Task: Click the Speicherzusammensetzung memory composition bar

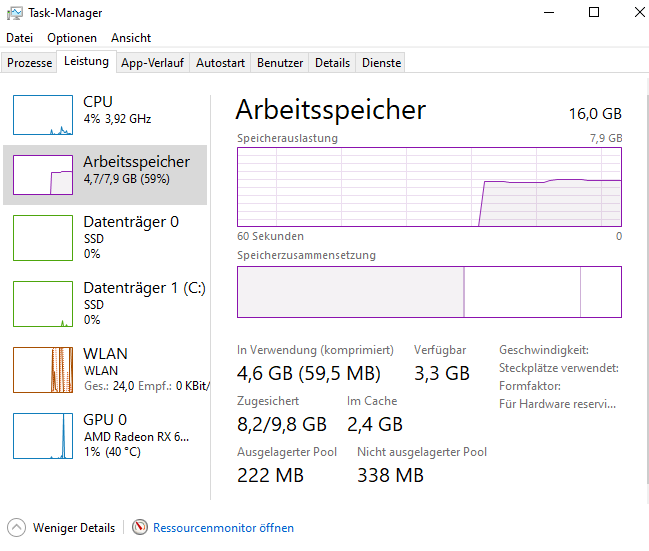Action: (429, 292)
